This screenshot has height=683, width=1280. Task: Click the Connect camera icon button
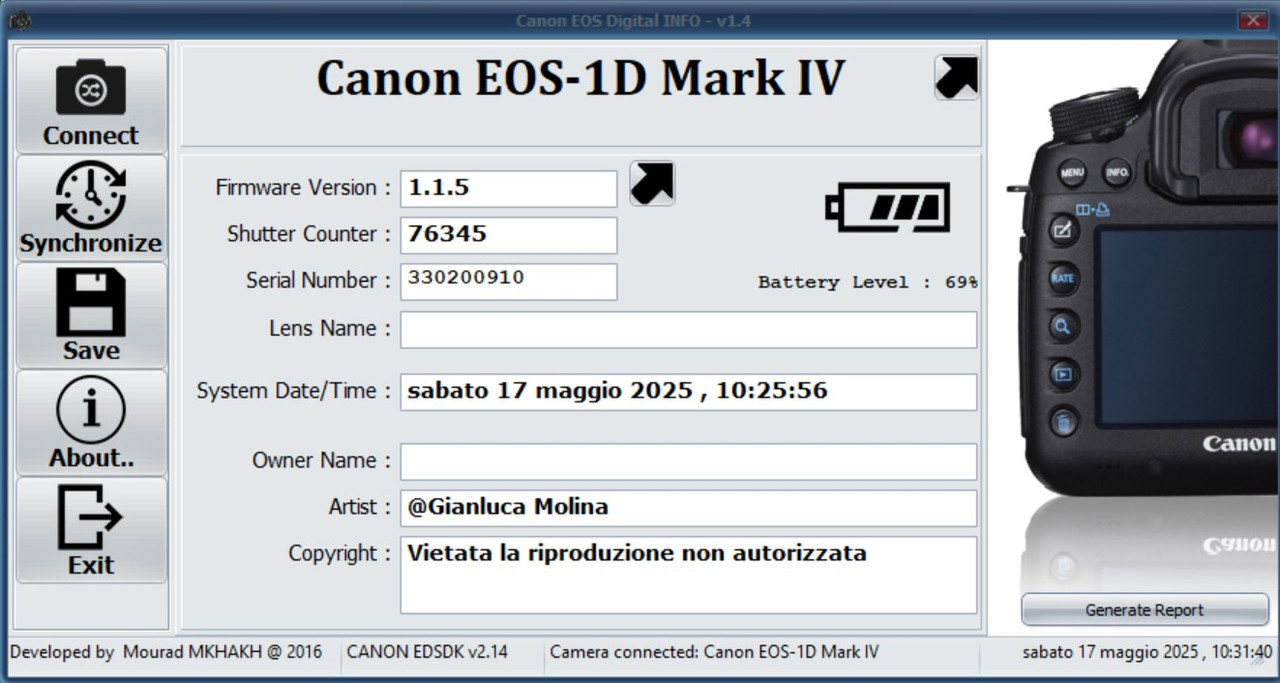(x=91, y=101)
